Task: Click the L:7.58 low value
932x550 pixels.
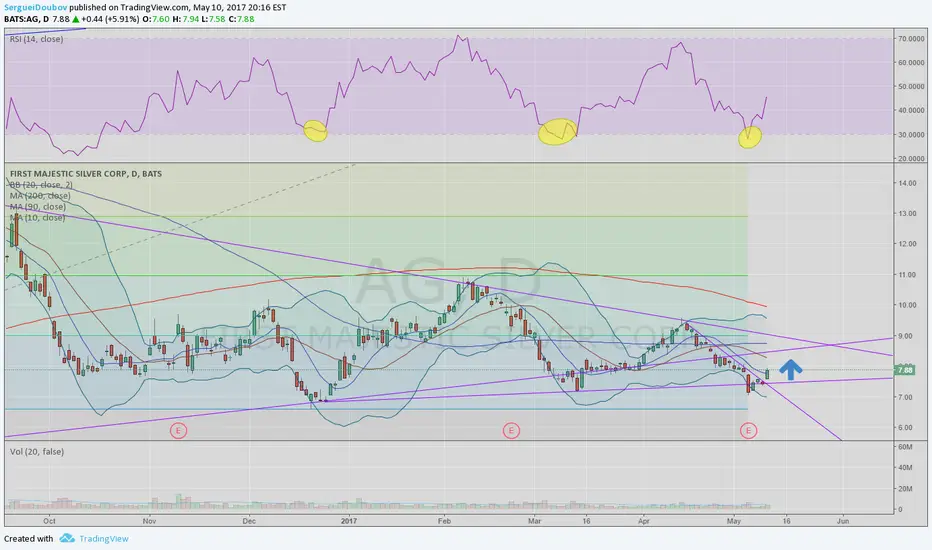Action: pos(213,19)
